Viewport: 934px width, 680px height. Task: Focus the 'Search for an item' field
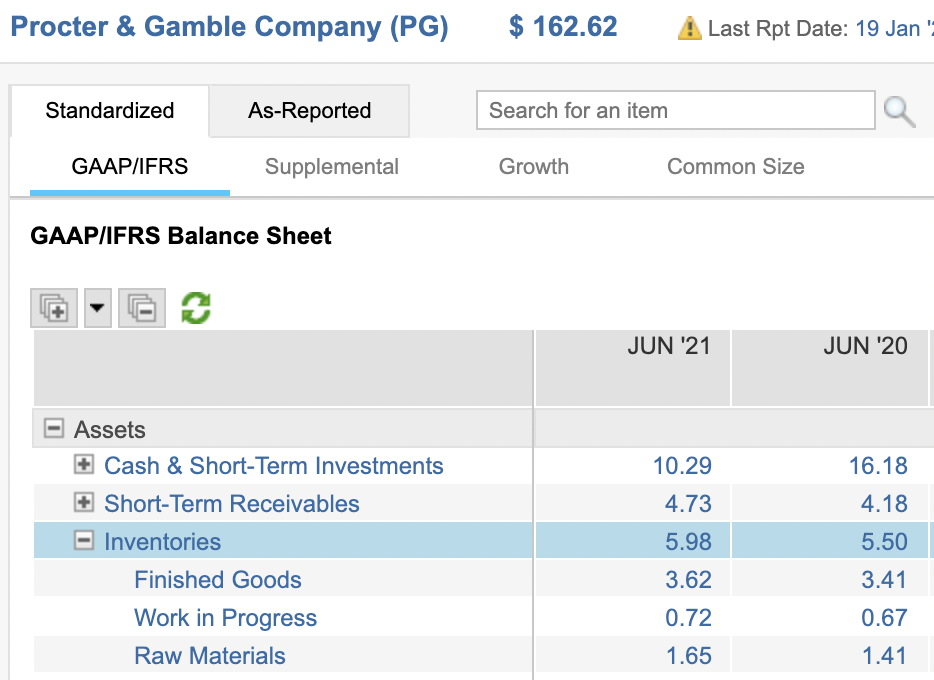click(x=675, y=111)
